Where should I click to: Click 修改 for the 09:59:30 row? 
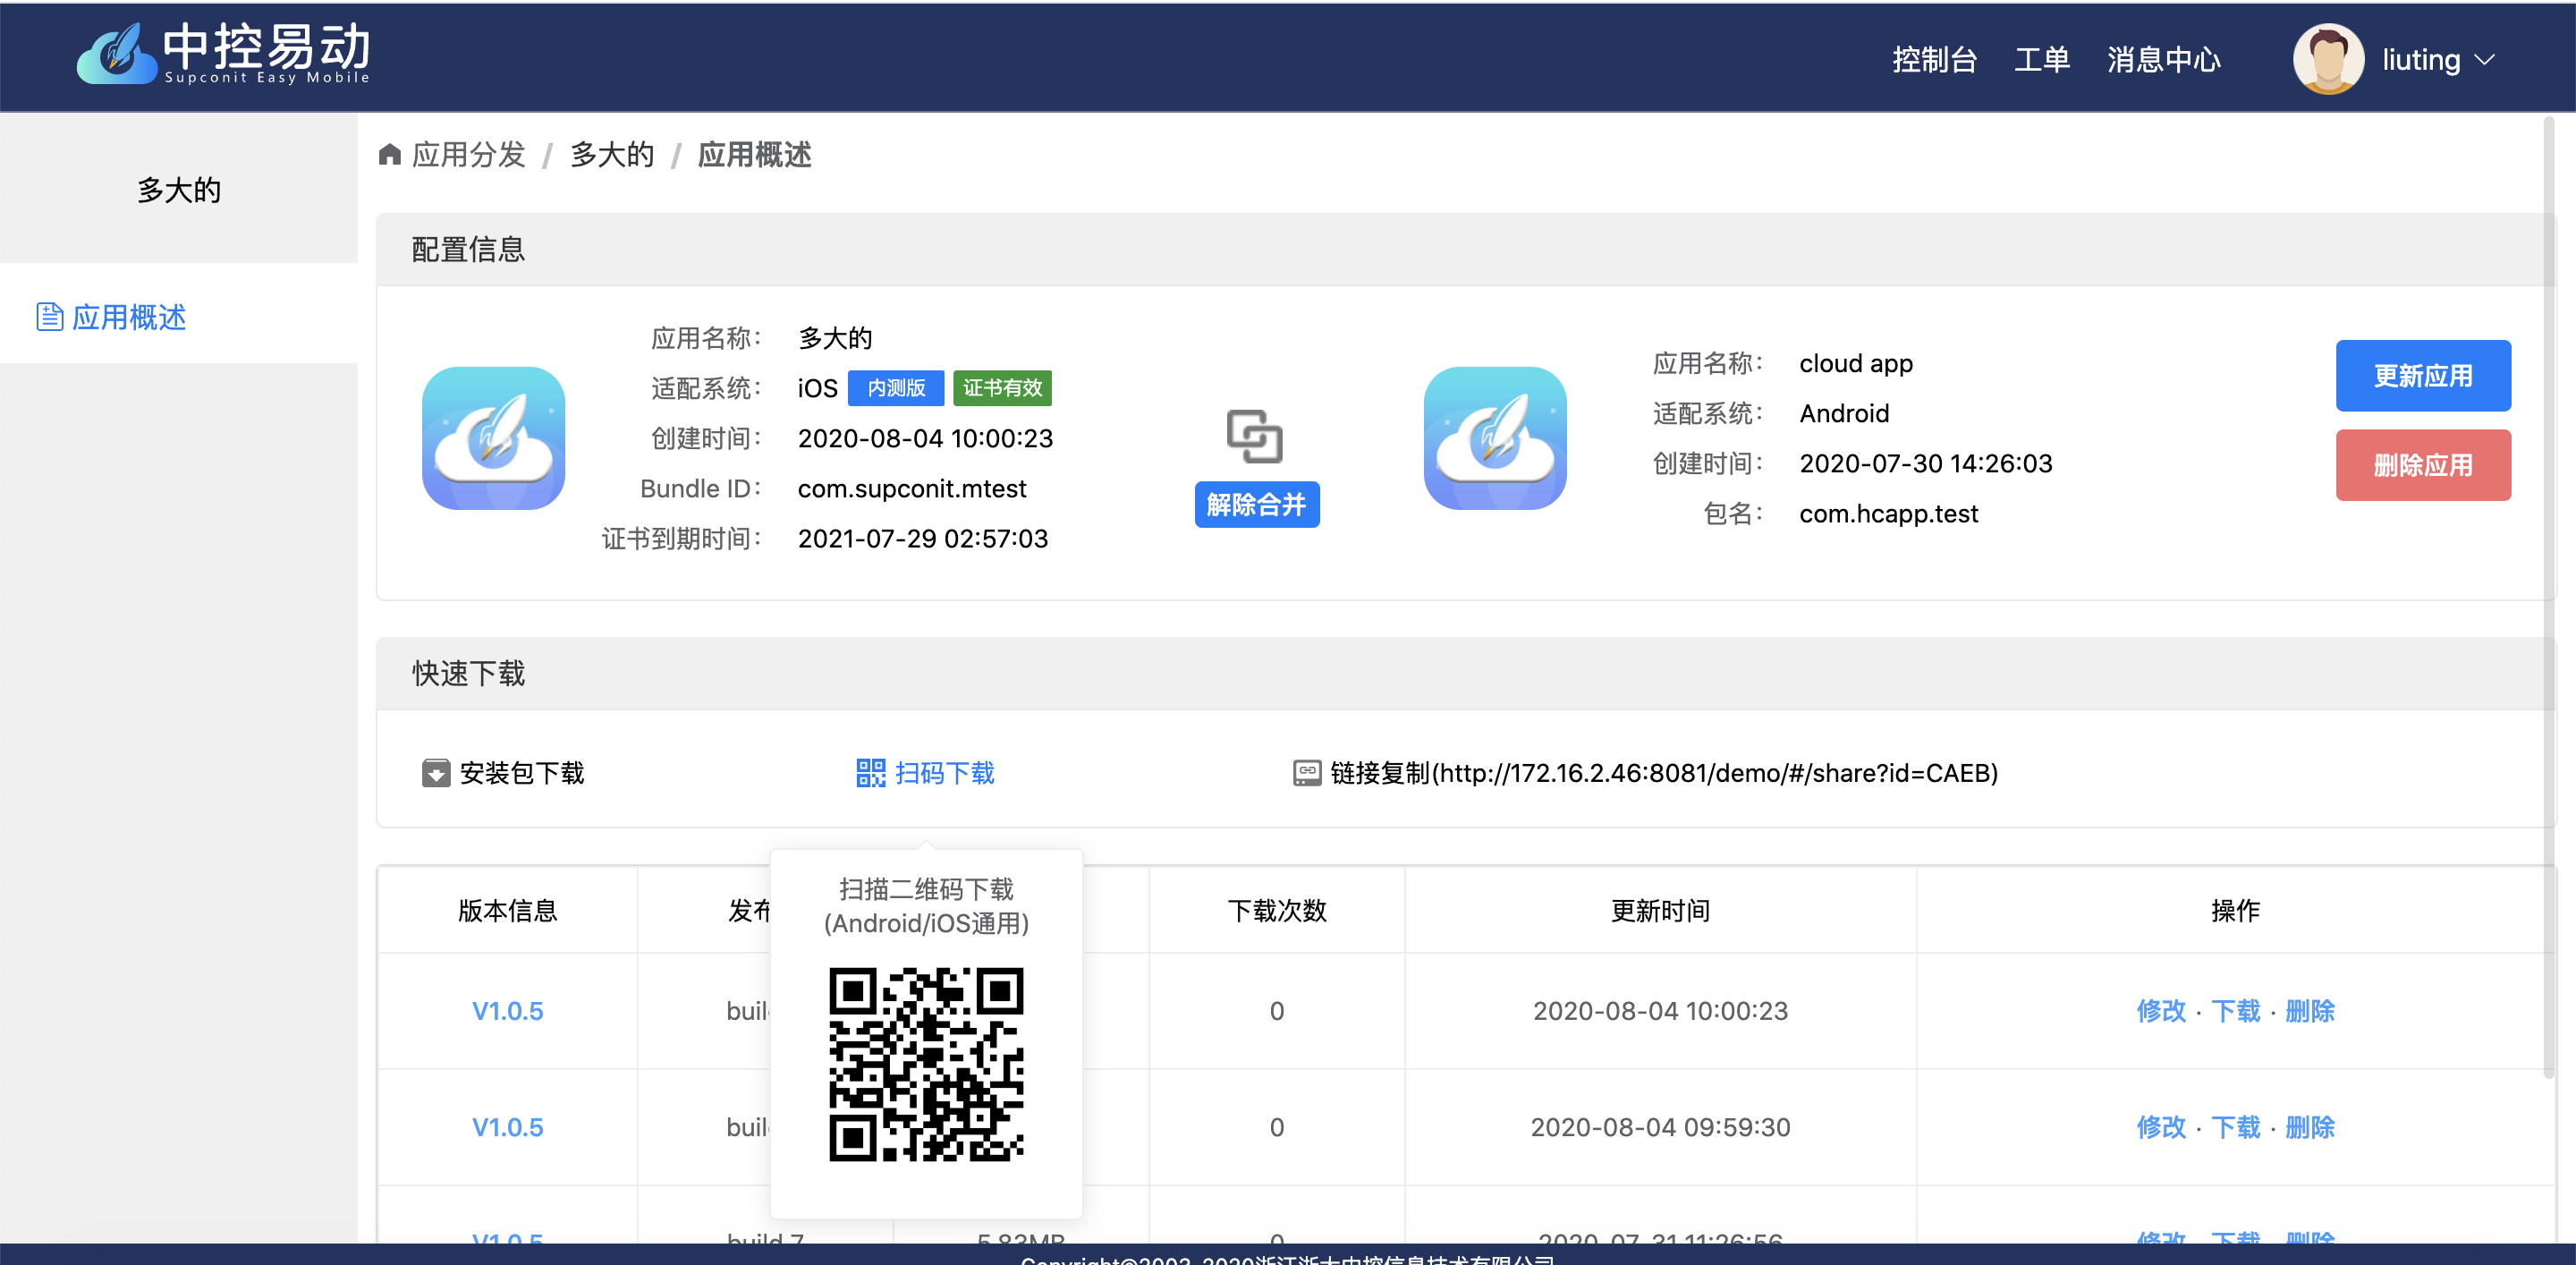(x=2161, y=1127)
